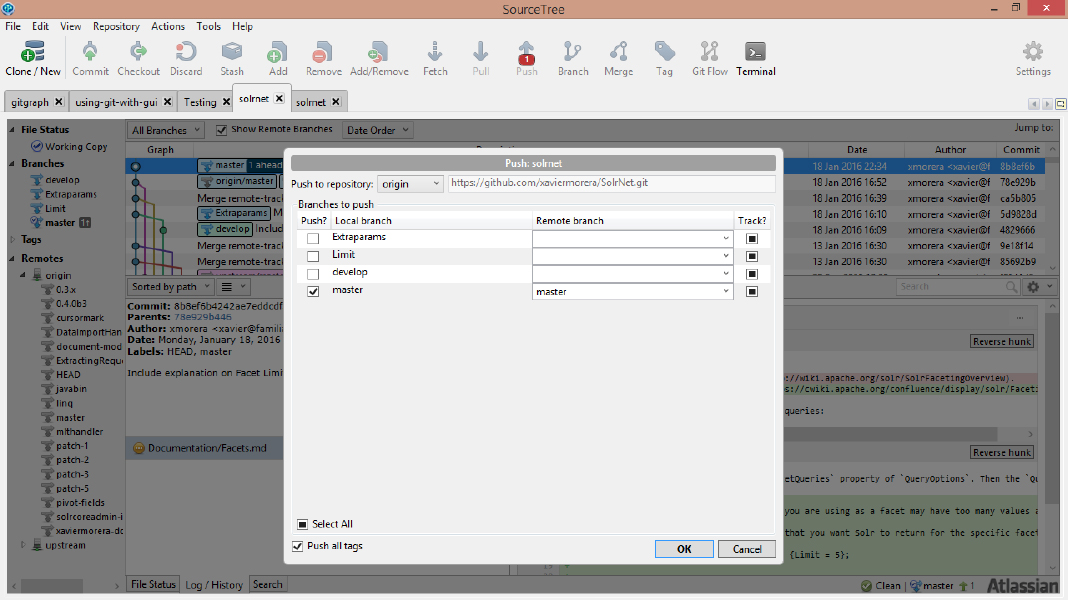Toggle the Push all tags checkbox
The width and height of the screenshot is (1068, 600).
pos(298,546)
